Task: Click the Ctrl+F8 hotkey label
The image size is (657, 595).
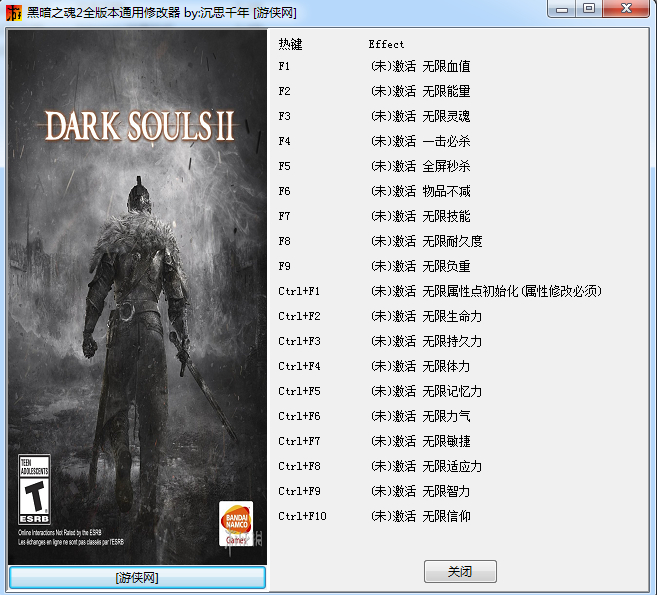Action: (x=299, y=466)
